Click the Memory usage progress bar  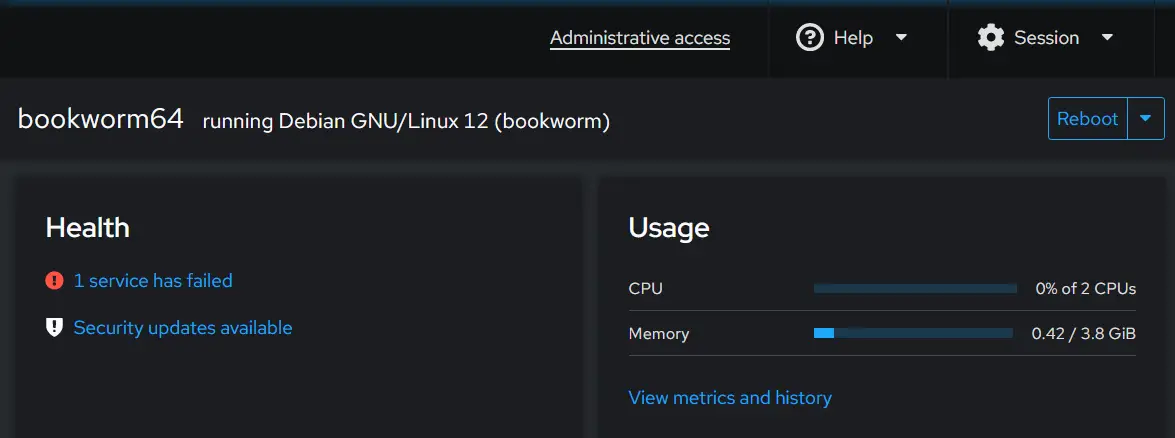click(x=913, y=333)
